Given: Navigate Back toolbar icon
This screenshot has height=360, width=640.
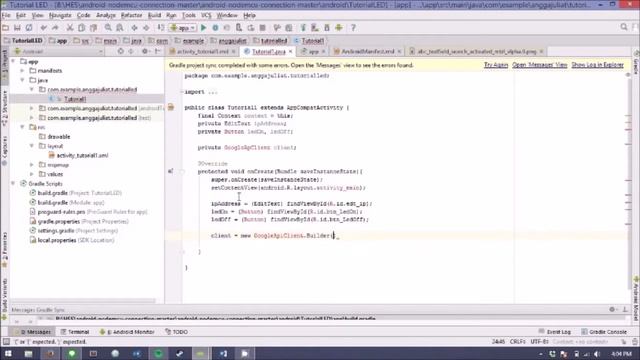Looking at the screenshot, I should coord(134,28).
